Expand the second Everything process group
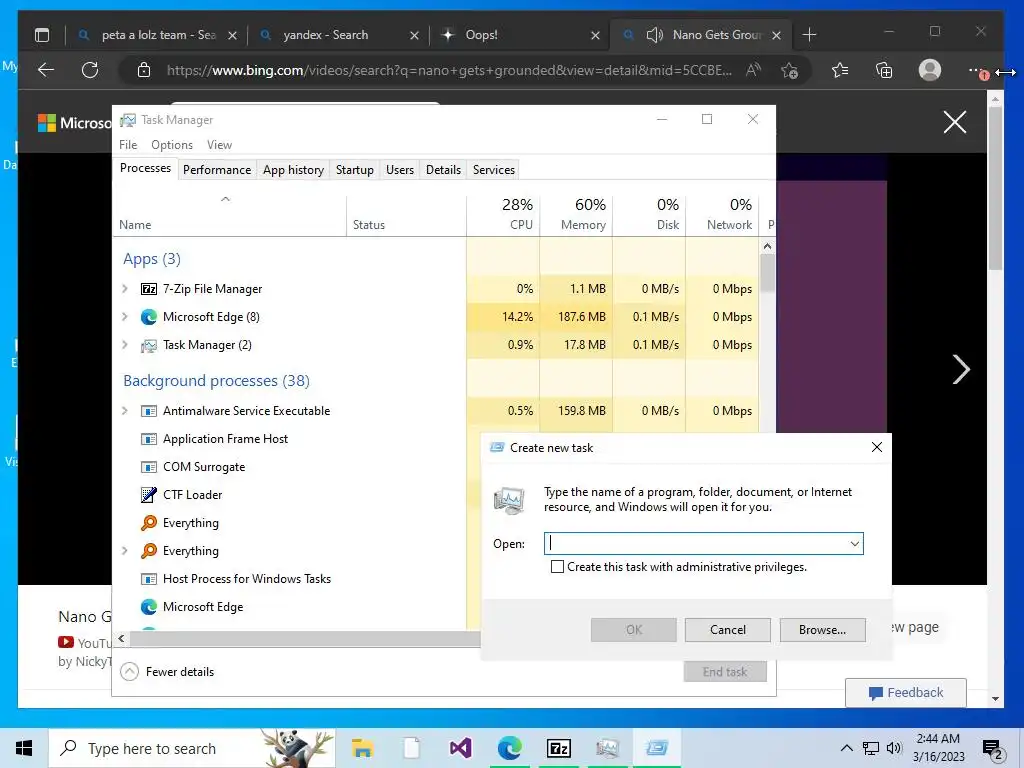 [x=125, y=551]
